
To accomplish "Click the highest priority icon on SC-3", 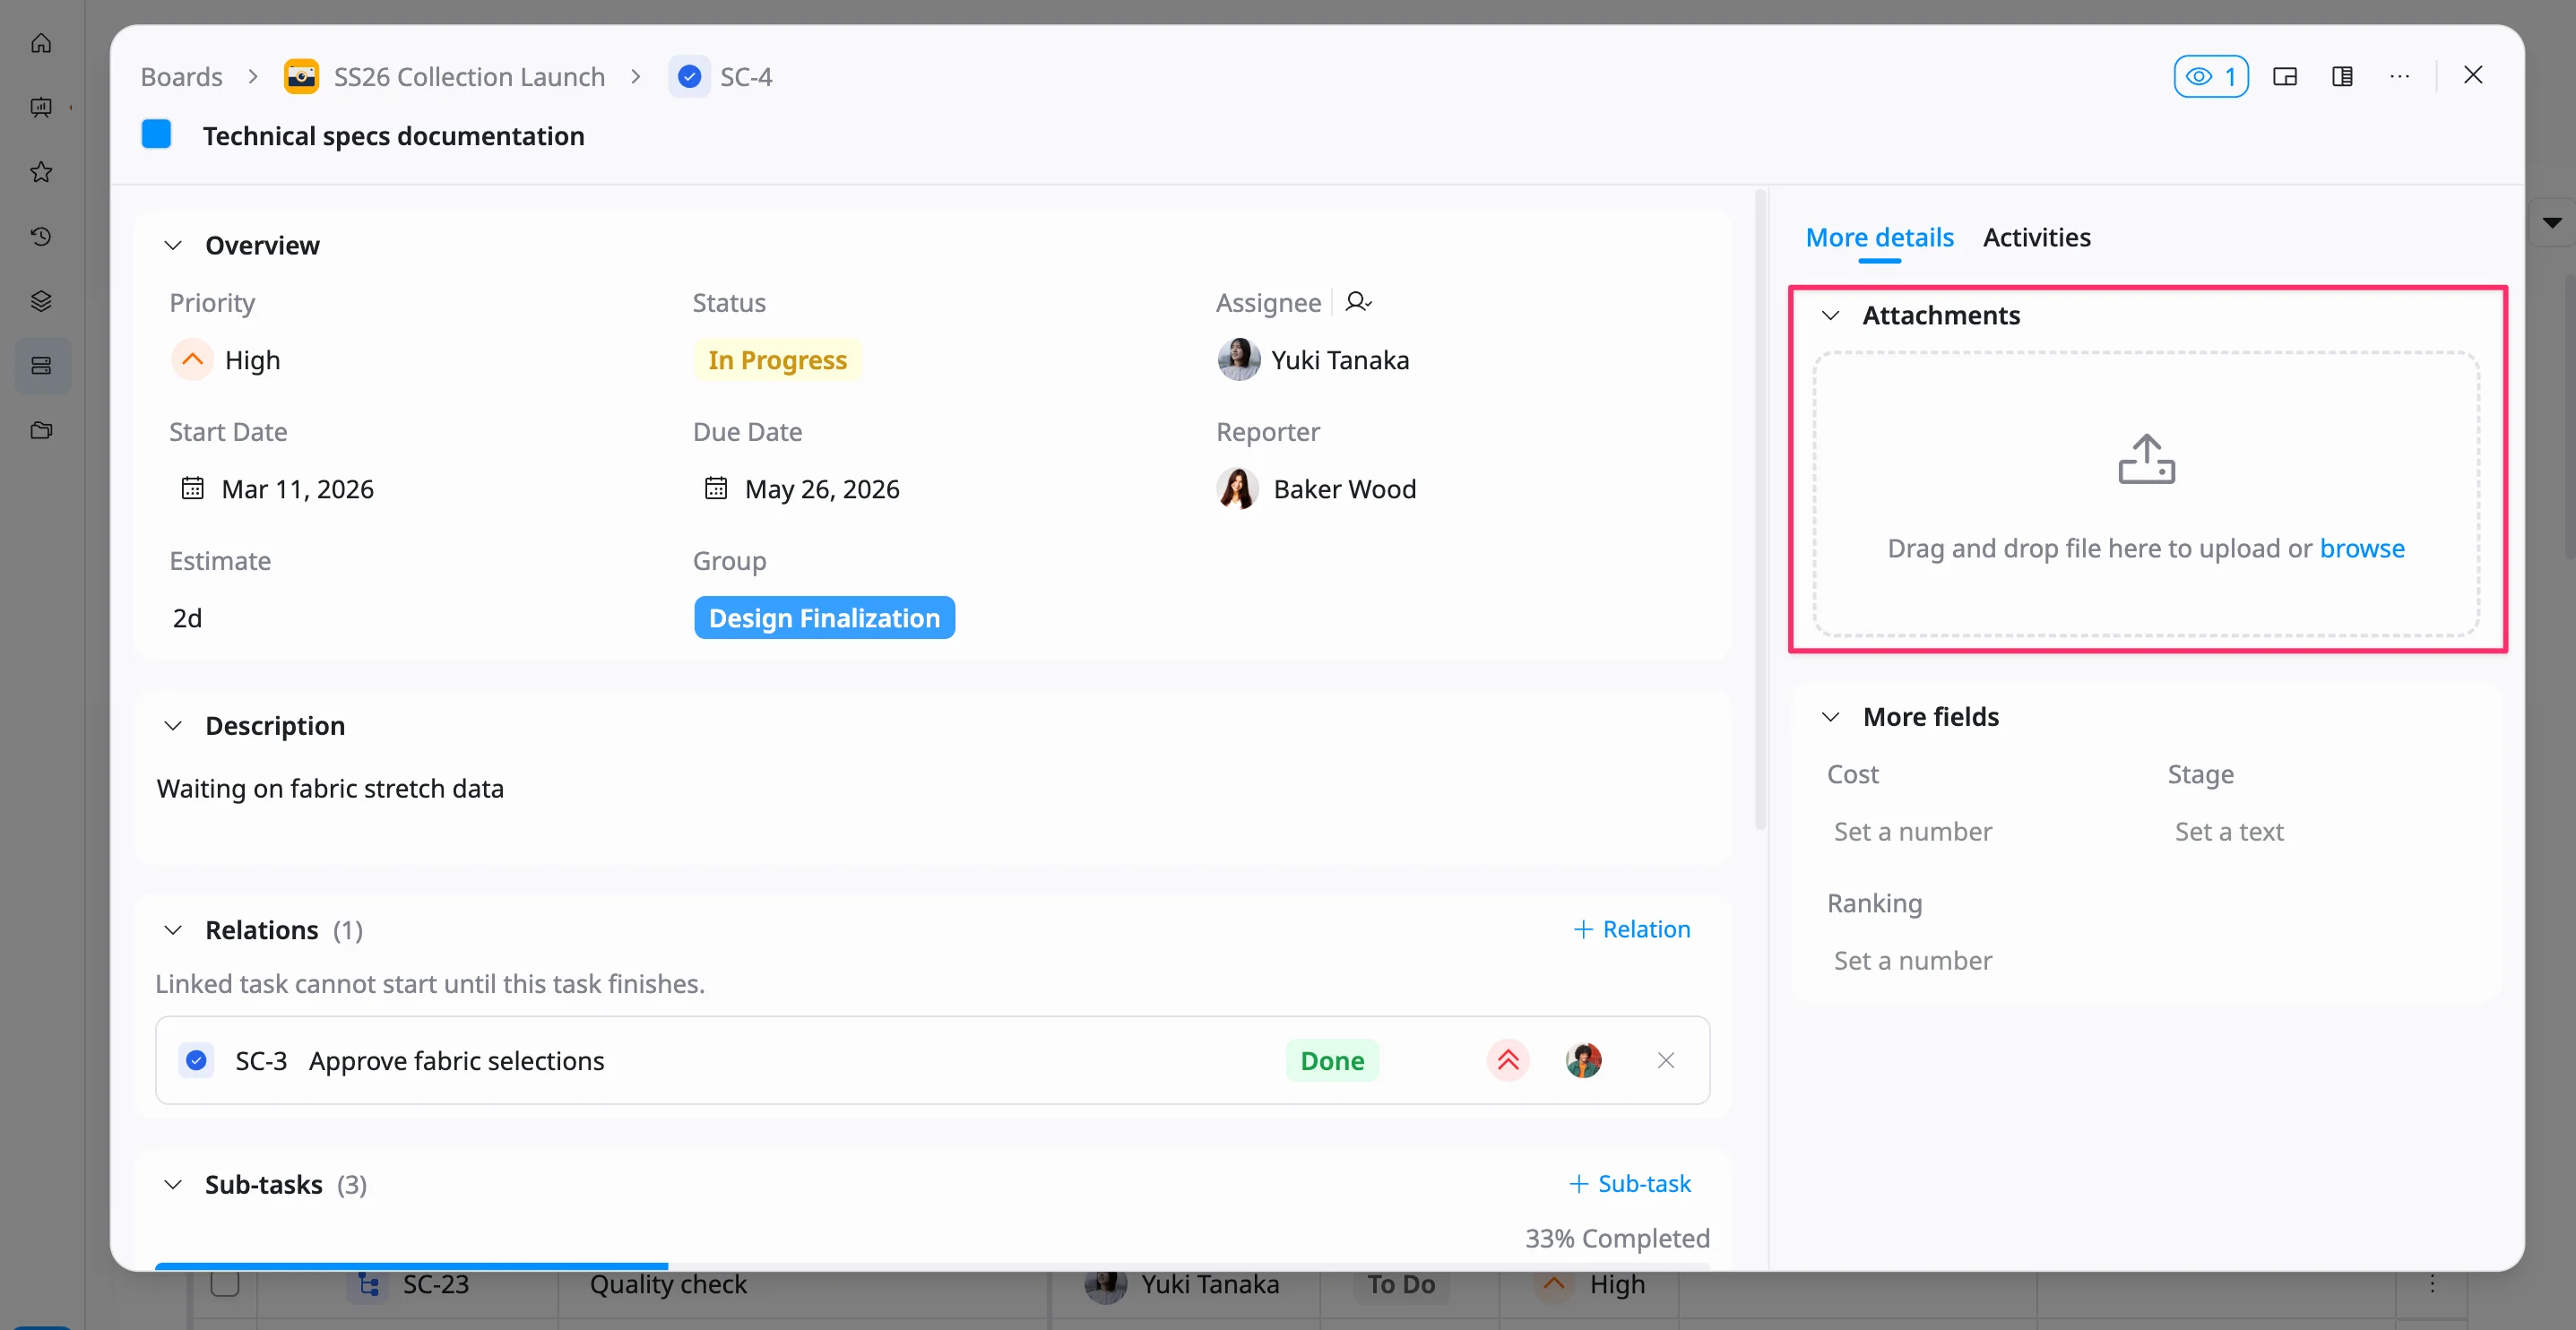I will [1508, 1060].
